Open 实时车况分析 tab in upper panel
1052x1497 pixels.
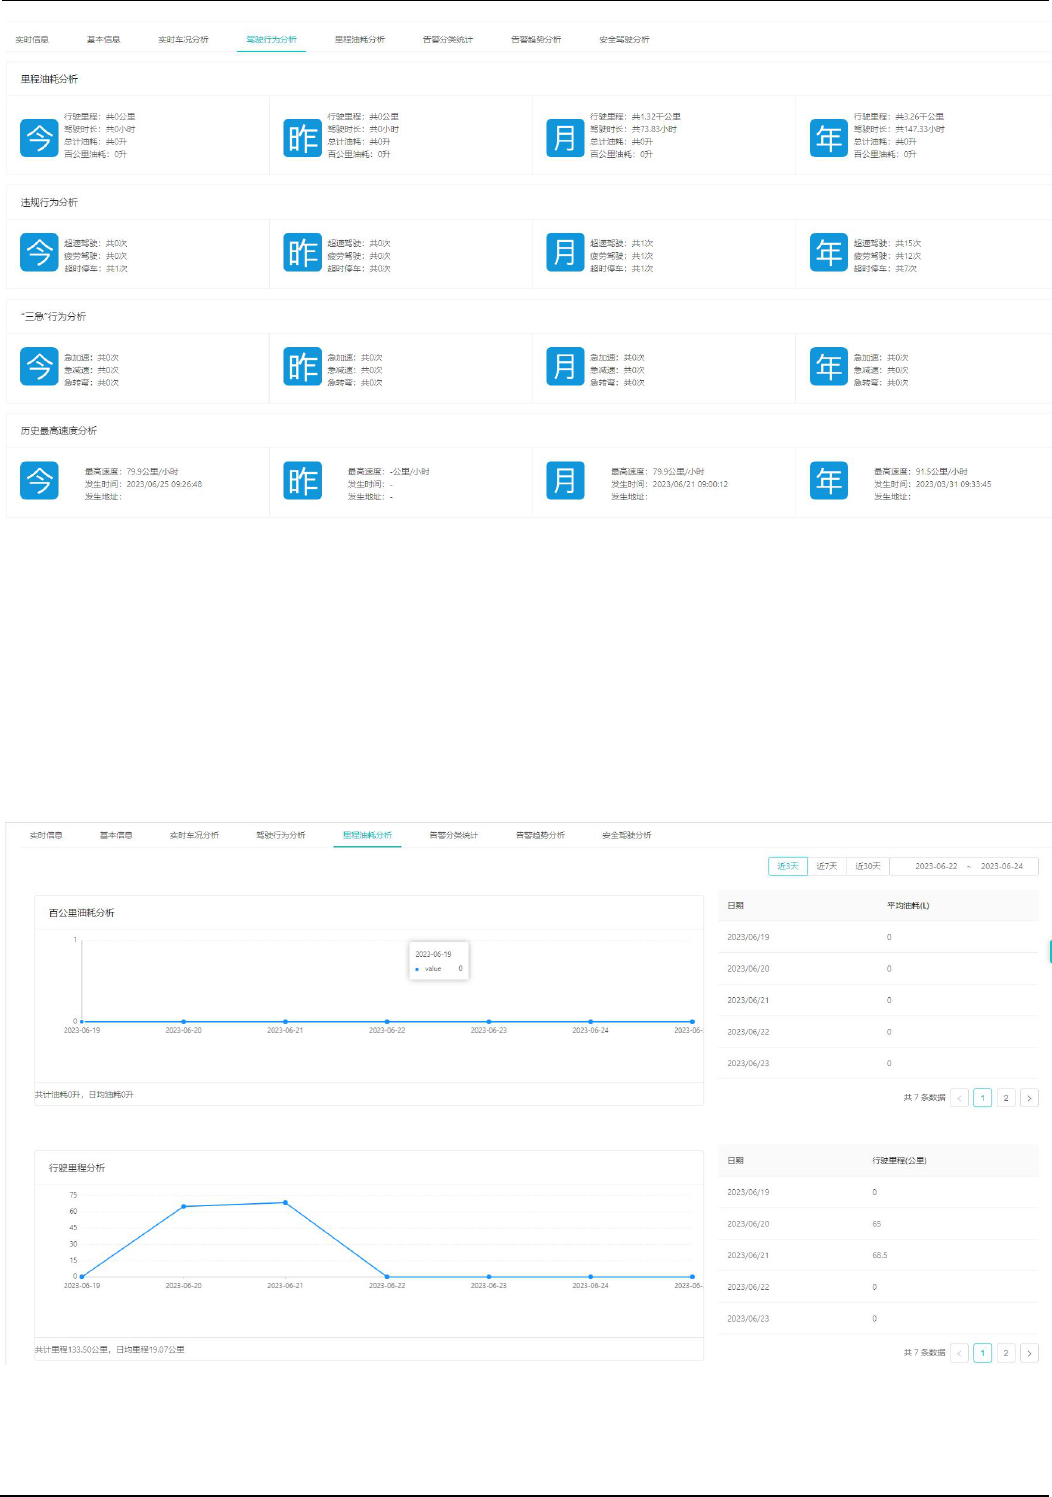pyautogui.click(x=183, y=40)
